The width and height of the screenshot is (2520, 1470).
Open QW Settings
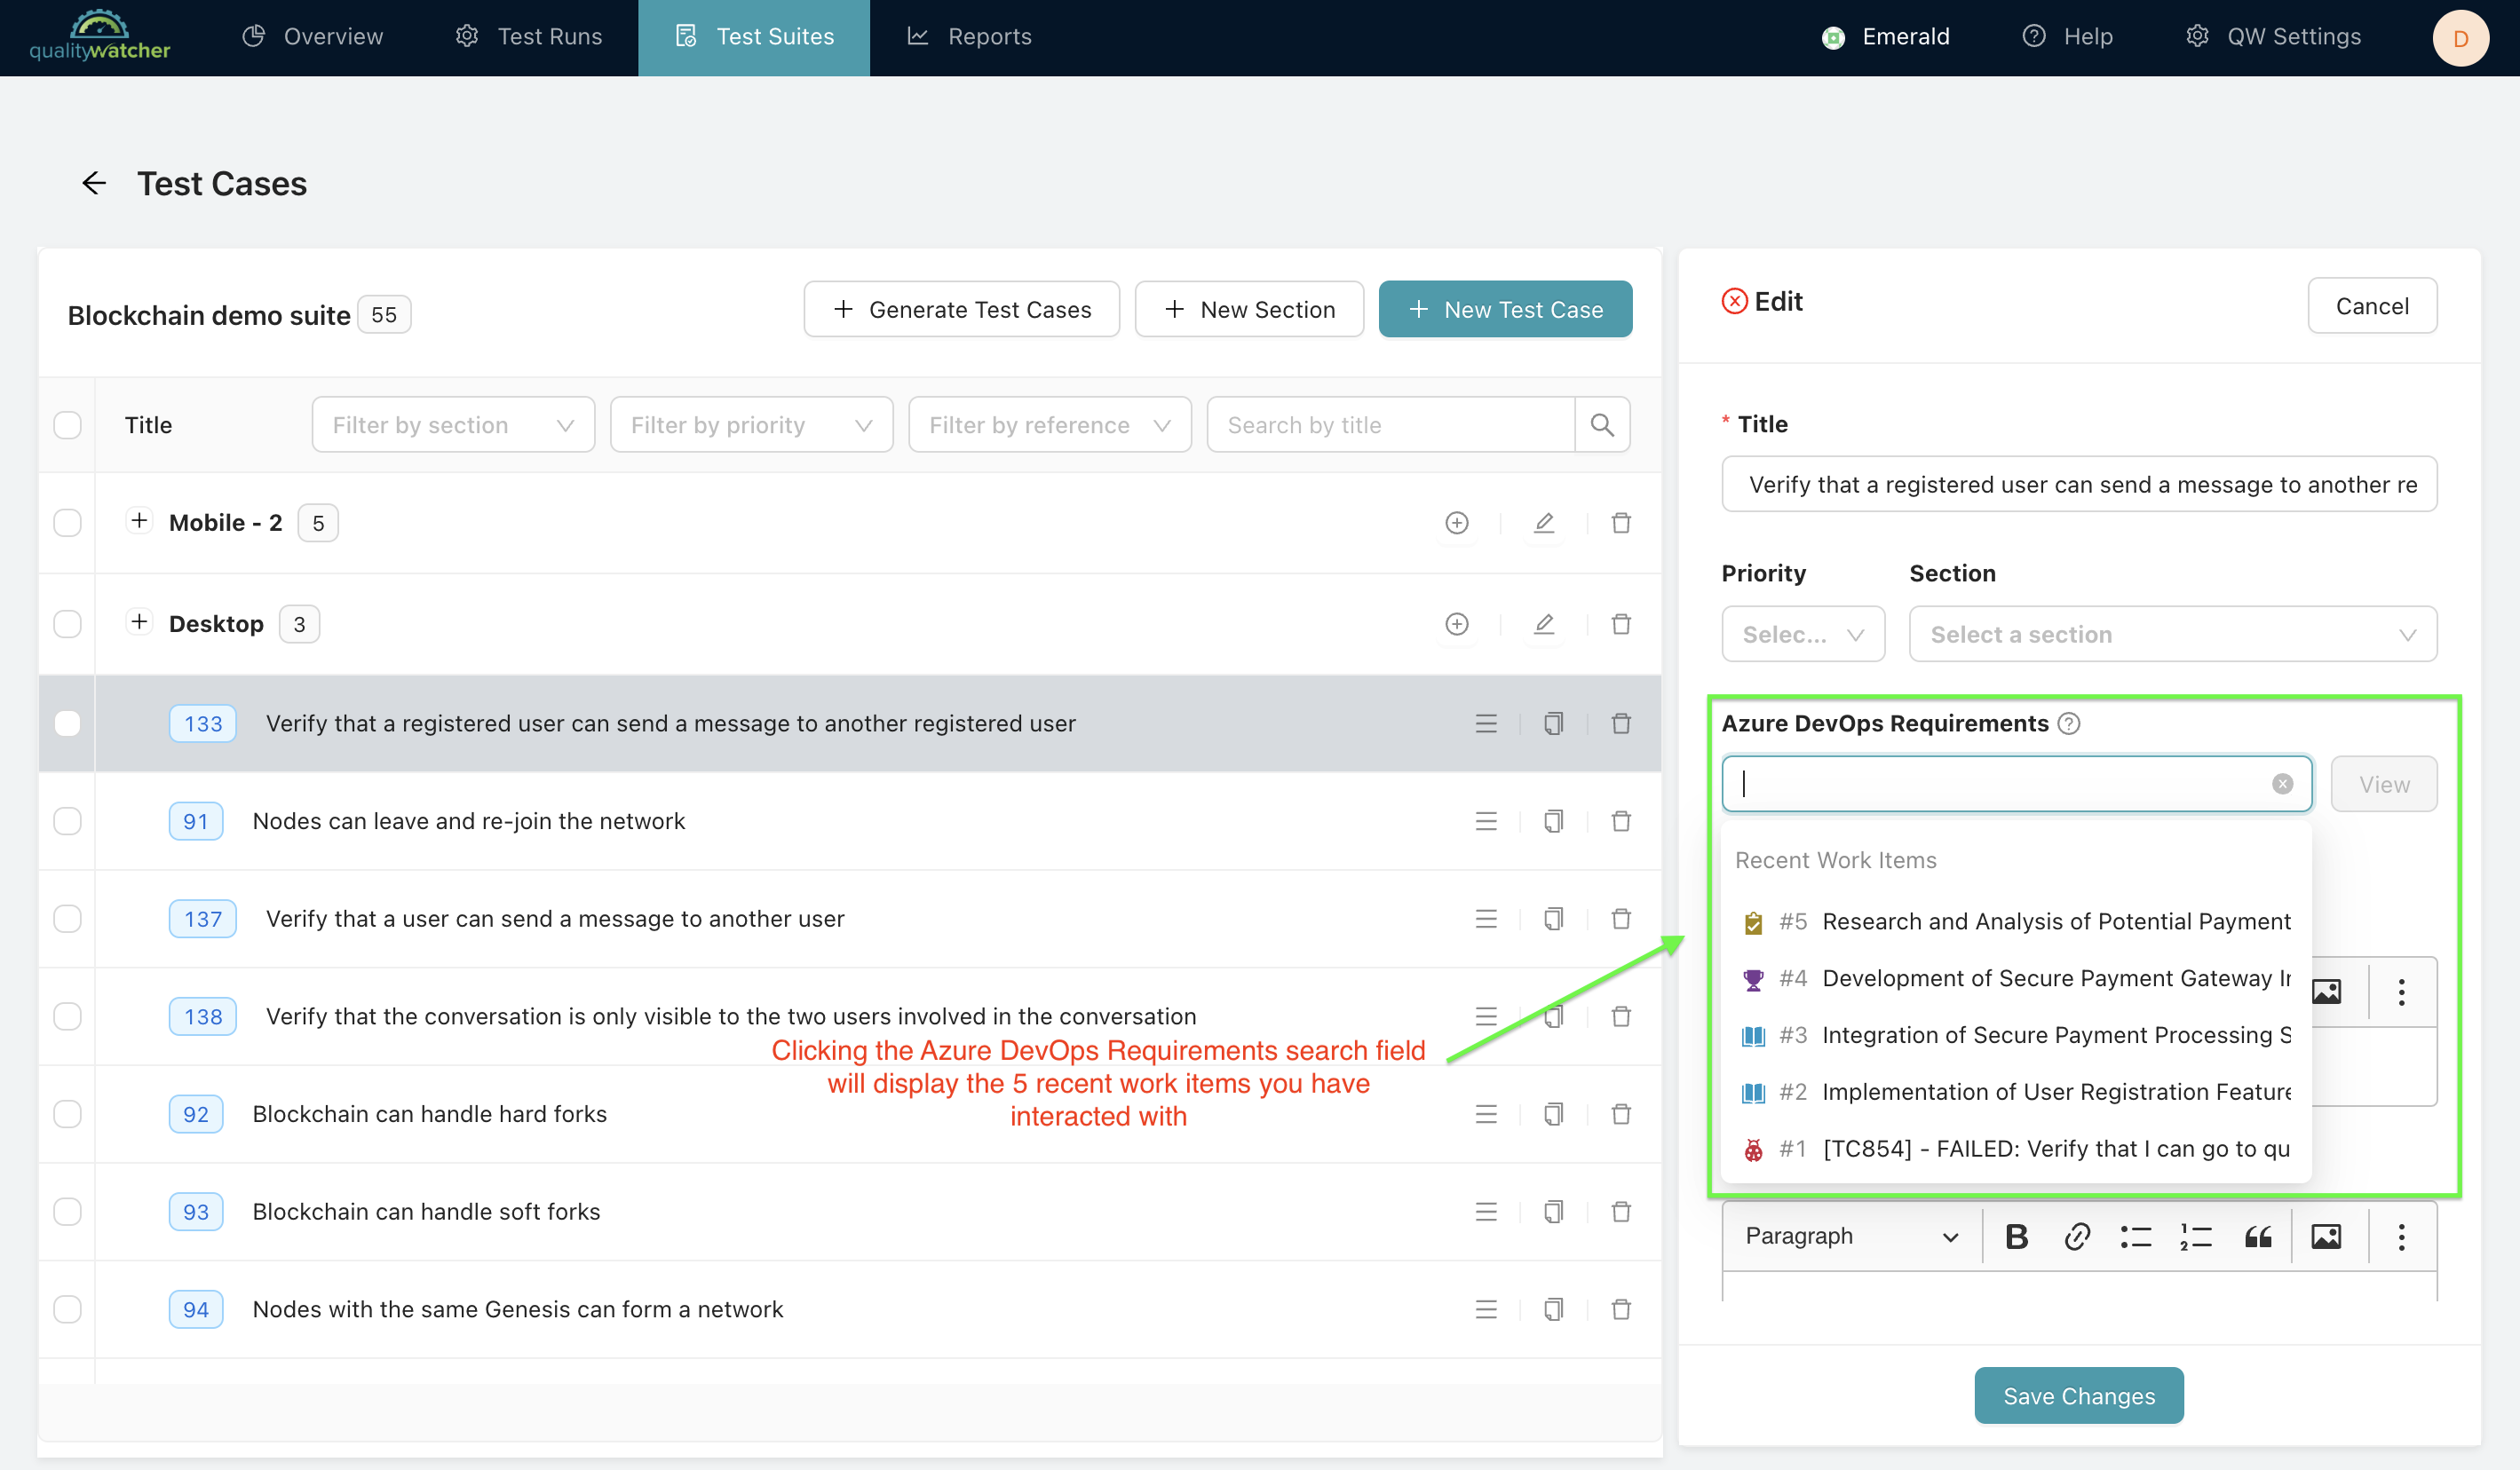pos(2273,37)
